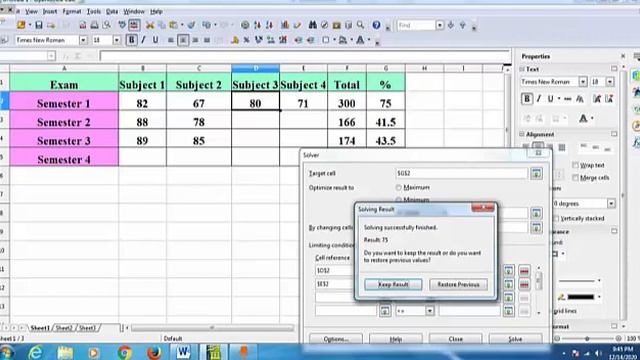The height and width of the screenshot is (360, 640).
Task: Click shrink icon beside Target cell field
Action: click(x=536, y=173)
